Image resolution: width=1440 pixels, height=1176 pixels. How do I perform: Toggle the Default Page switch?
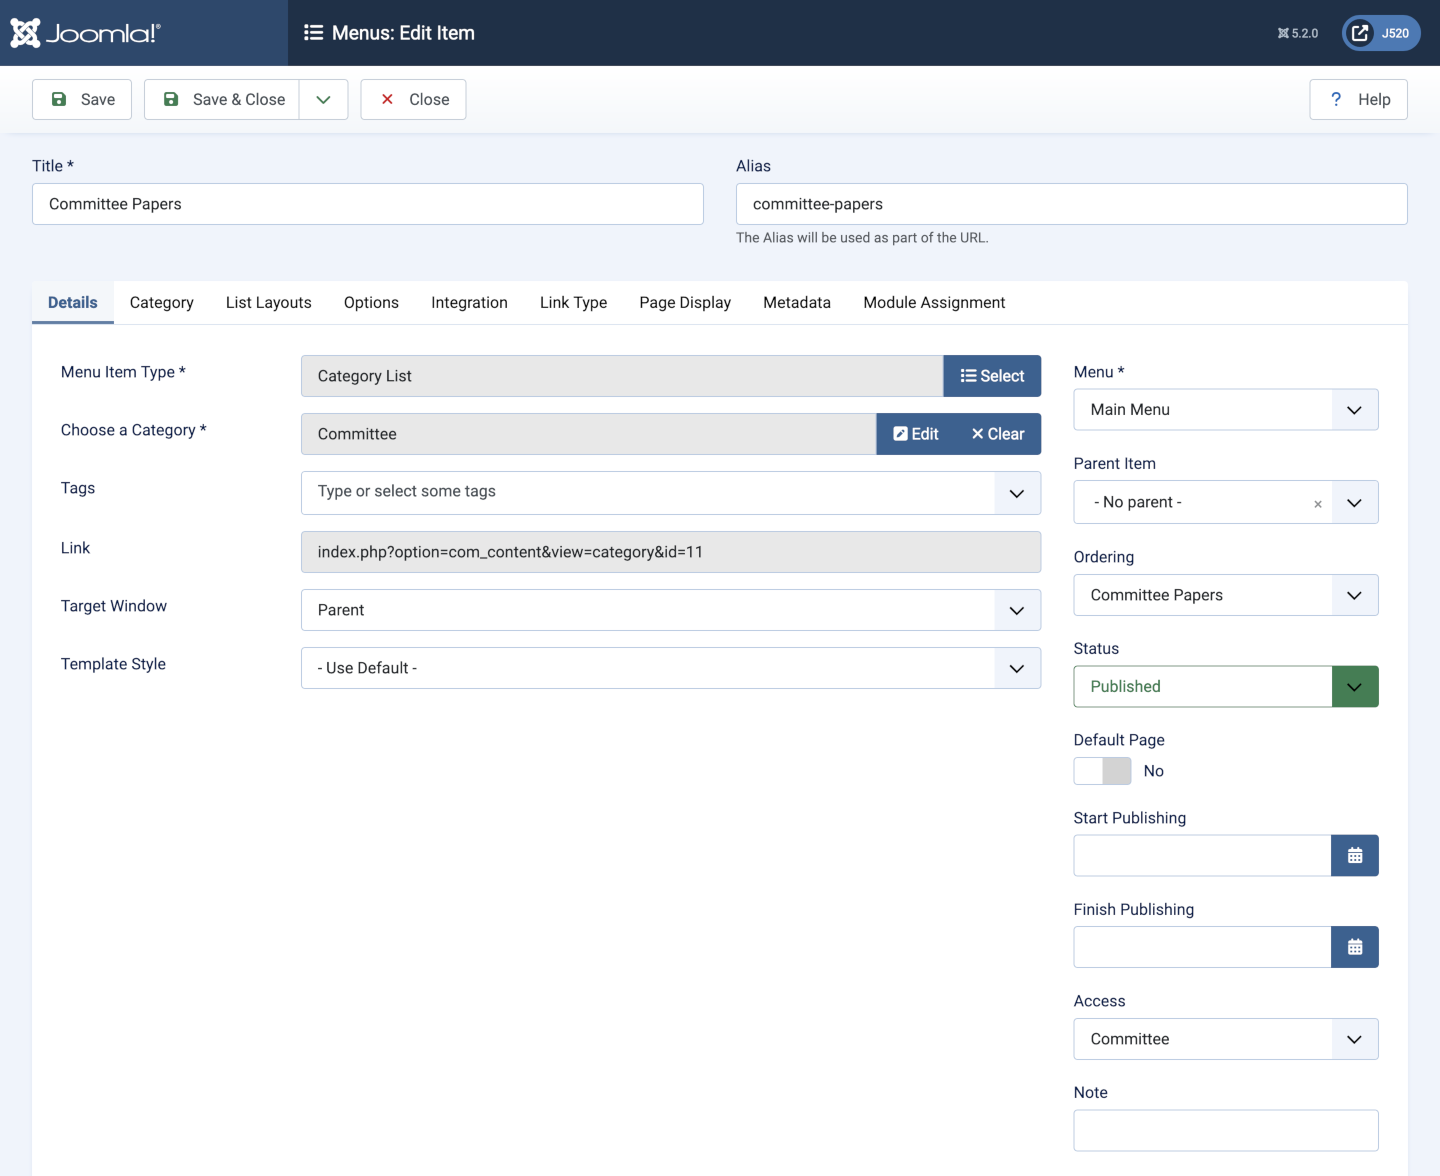[1102, 771]
